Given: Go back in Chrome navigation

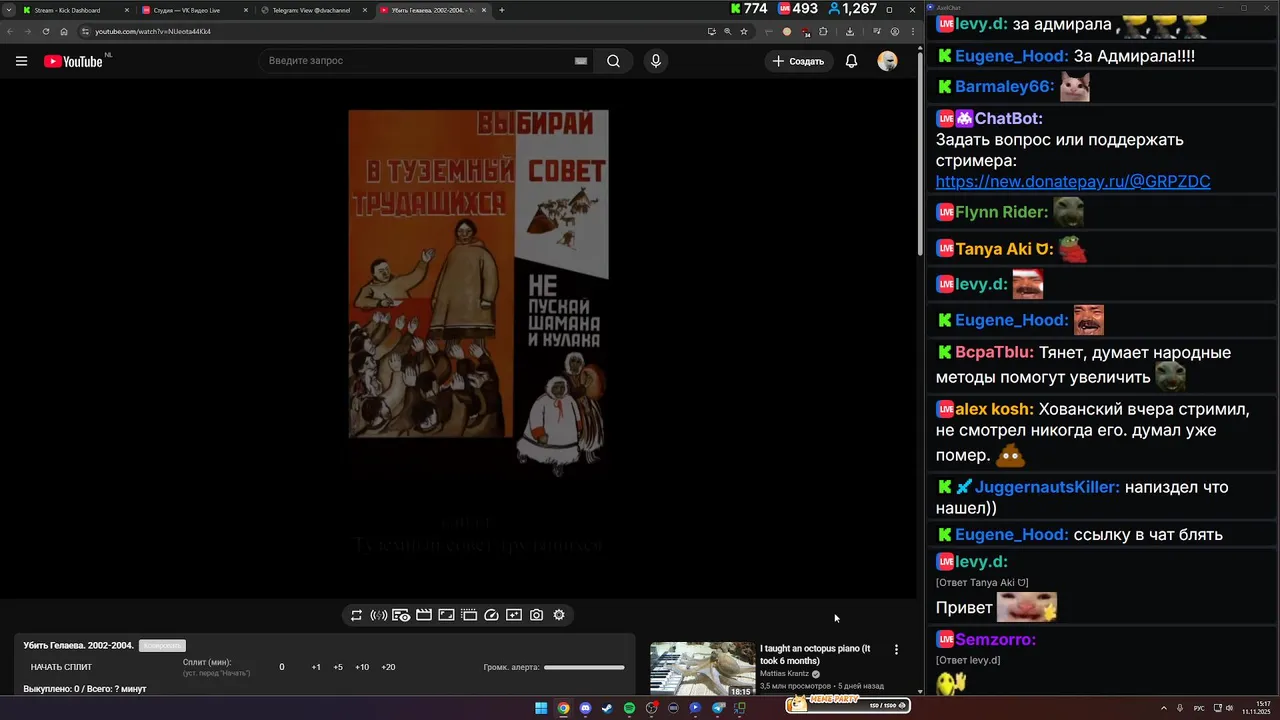Looking at the screenshot, I should click(x=9, y=31).
